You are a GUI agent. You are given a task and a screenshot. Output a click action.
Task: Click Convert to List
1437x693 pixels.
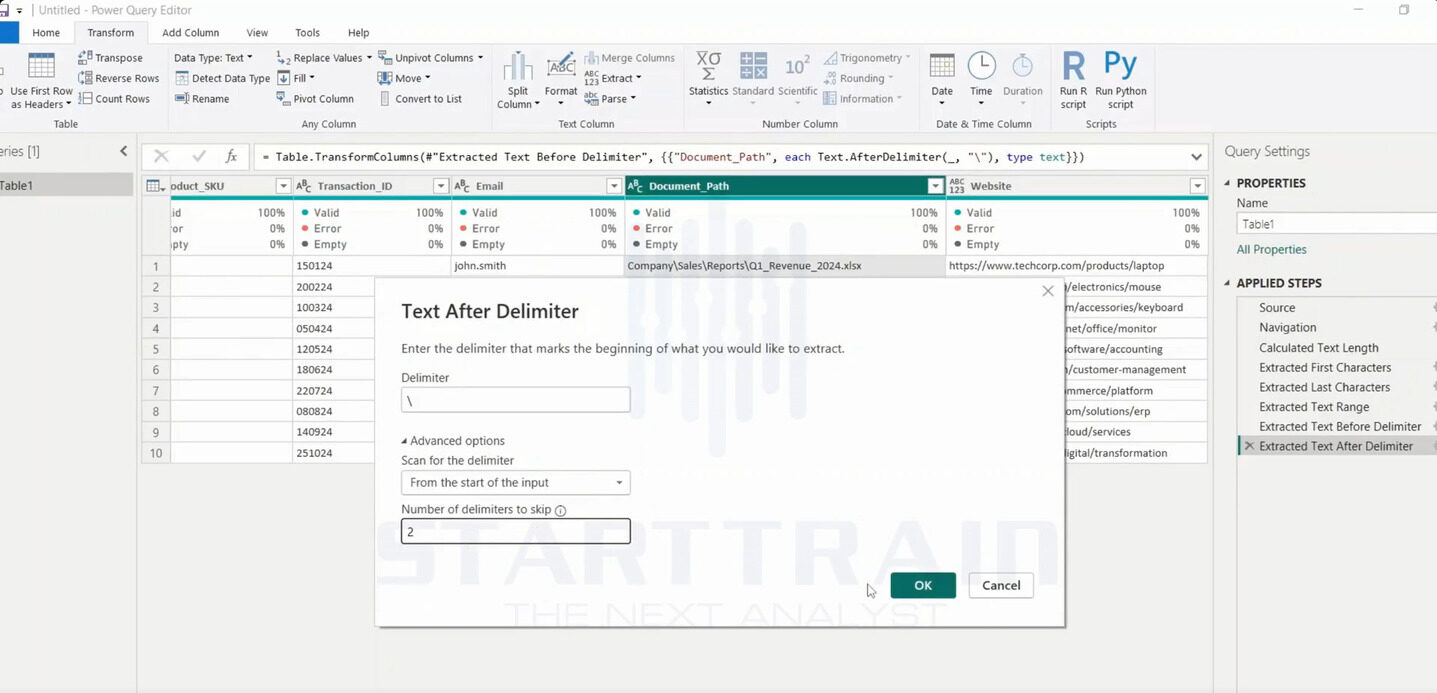[420, 99]
